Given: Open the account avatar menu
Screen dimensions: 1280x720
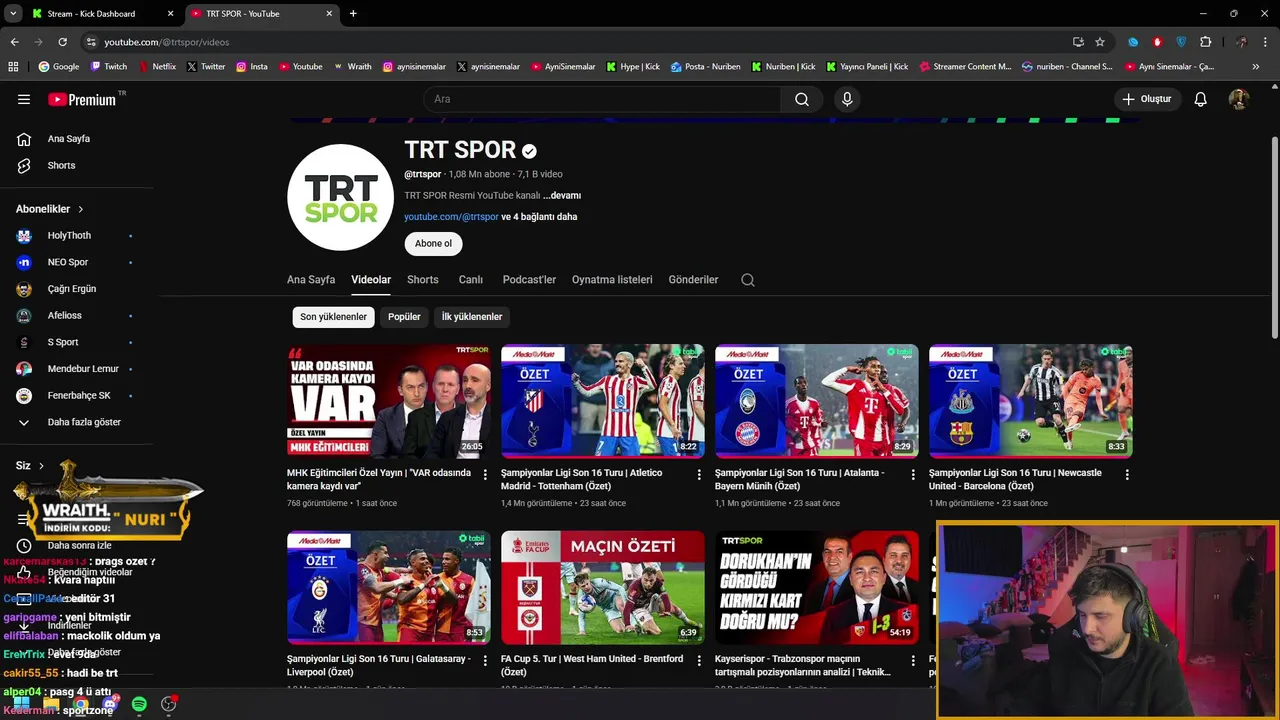Looking at the screenshot, I should pos(1239,99).
